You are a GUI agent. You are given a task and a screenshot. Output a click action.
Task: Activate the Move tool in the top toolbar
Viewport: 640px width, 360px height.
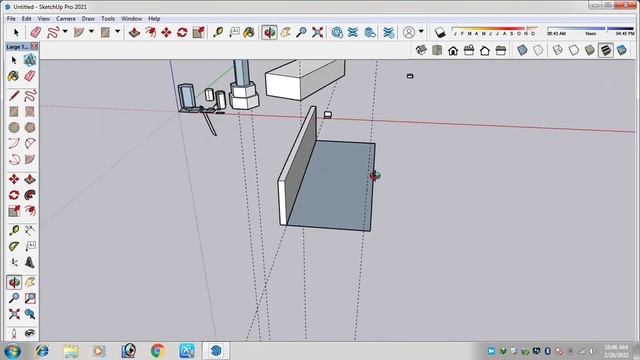tap(166, 32)
